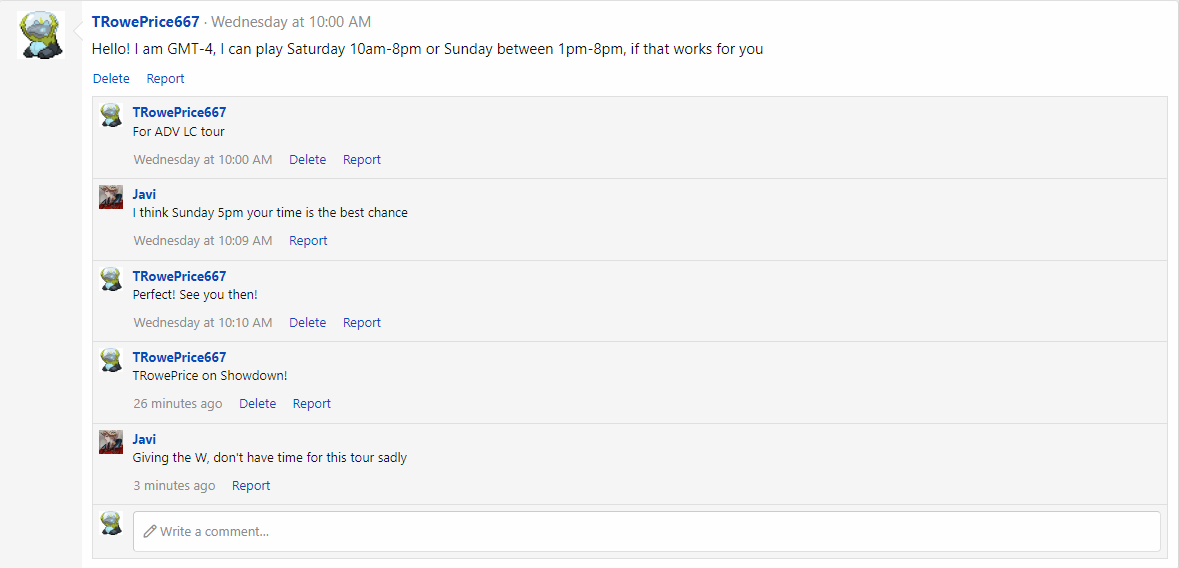Open the Wednesday at 10:09 AM timestamp
The height and width of the screenshot is (568, 1179).
pos(203,241)
